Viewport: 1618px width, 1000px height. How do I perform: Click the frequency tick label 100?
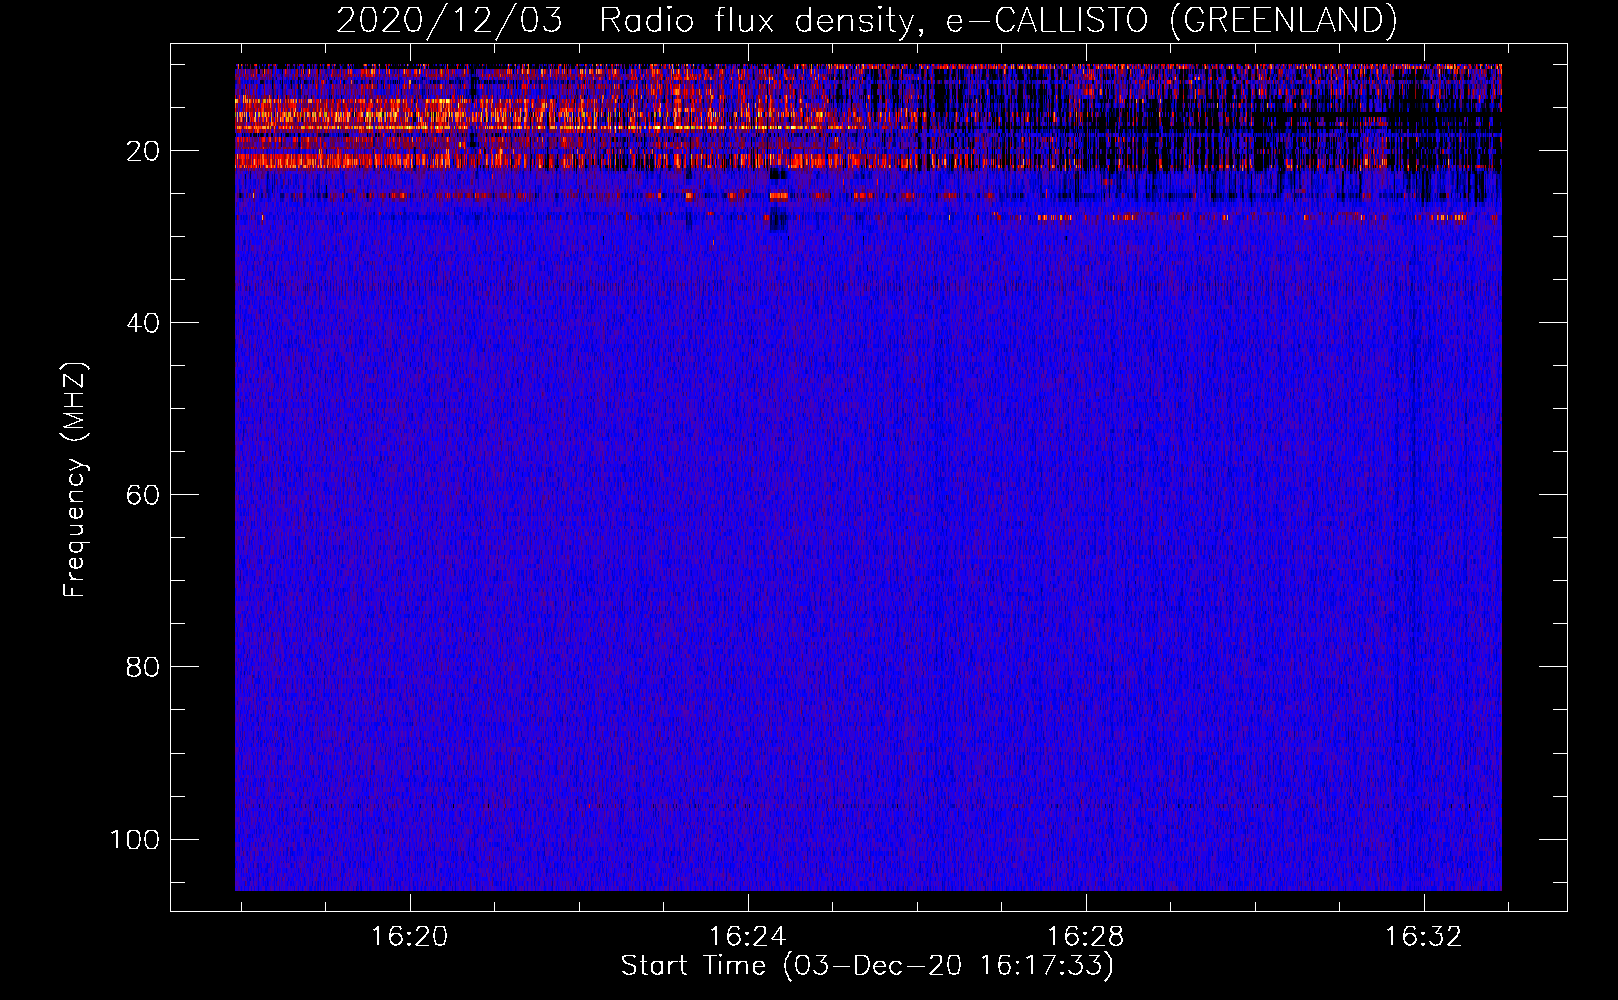pyautogui.click(x=135, y=840)
